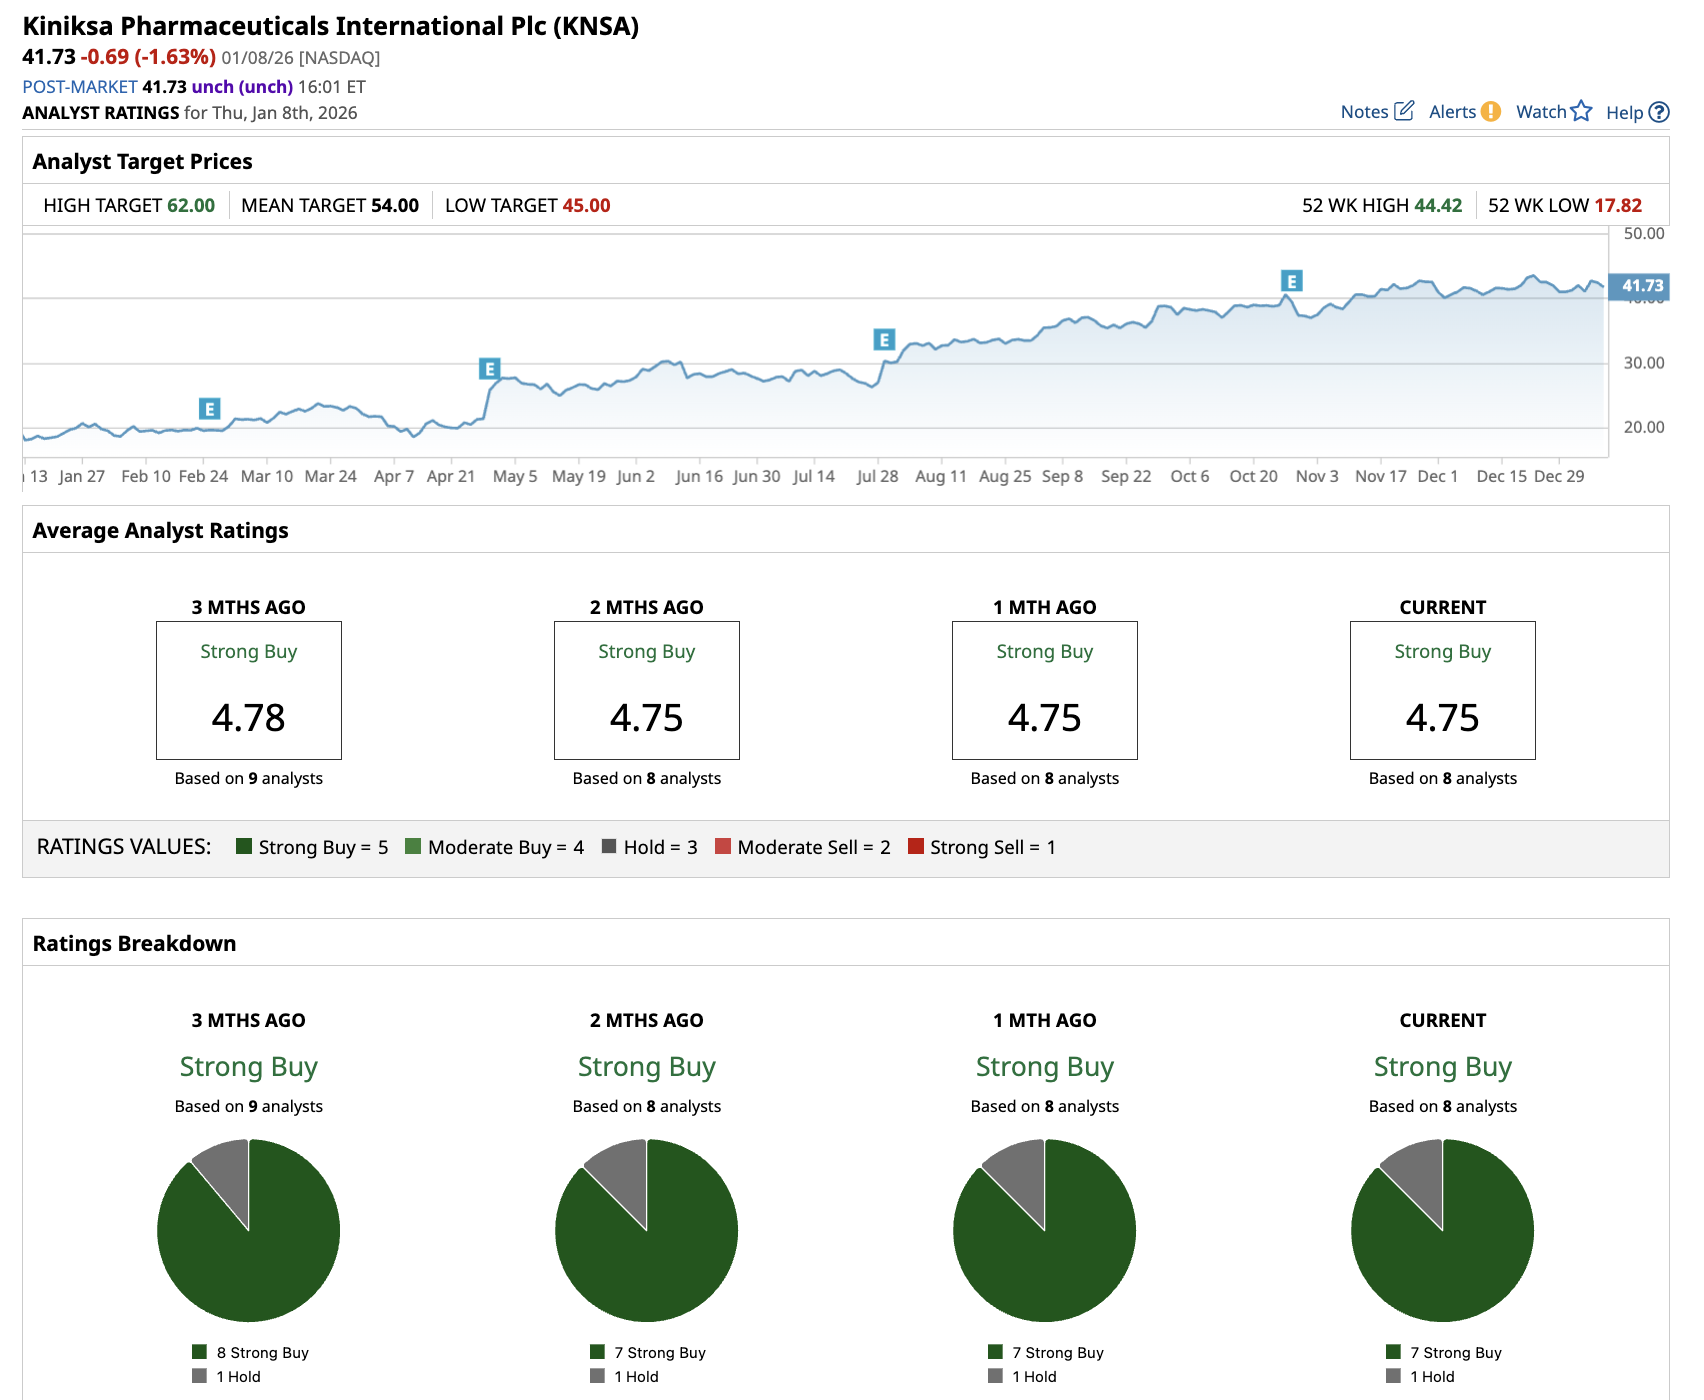The width and height of the screenshot is (1704, 1400).
Task: Open the Notes pencil icon
Action: coord(1403,111)
